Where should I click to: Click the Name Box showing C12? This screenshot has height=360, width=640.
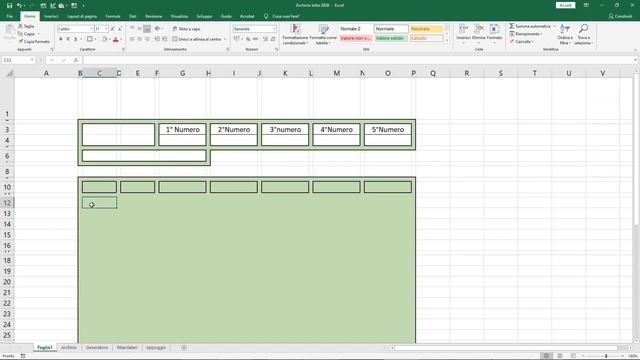[x=18, y=60]
